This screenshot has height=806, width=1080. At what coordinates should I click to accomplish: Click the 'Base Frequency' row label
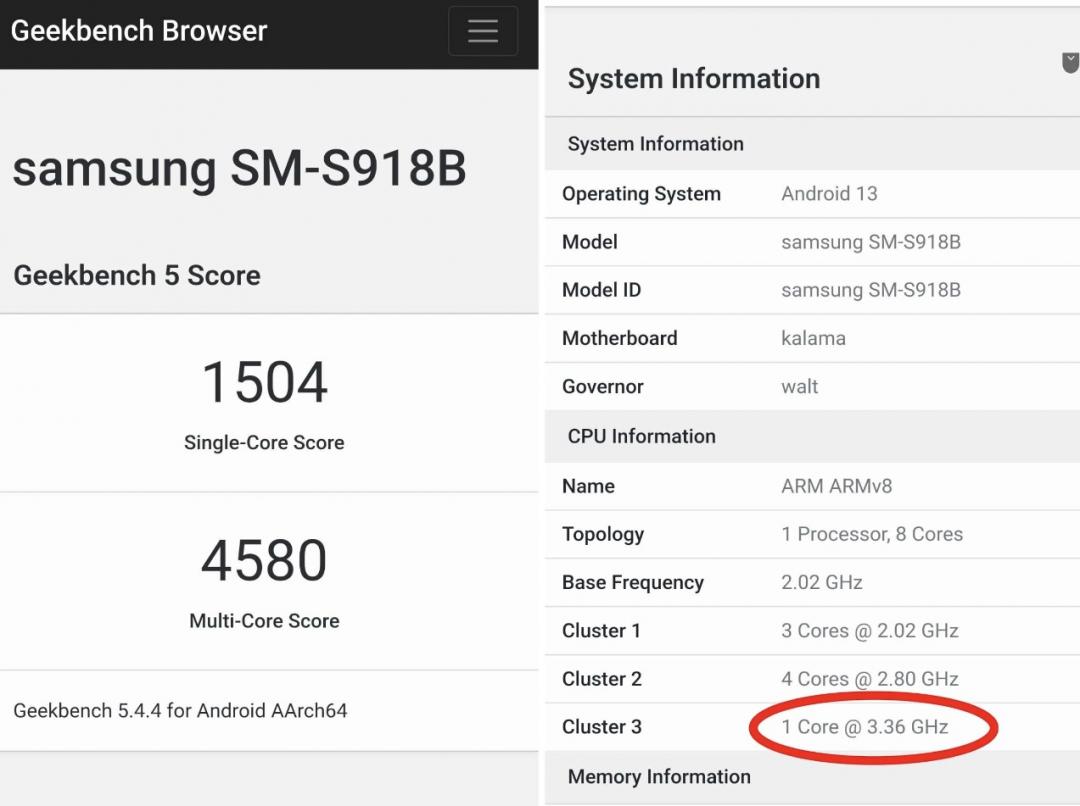[633, 583]
